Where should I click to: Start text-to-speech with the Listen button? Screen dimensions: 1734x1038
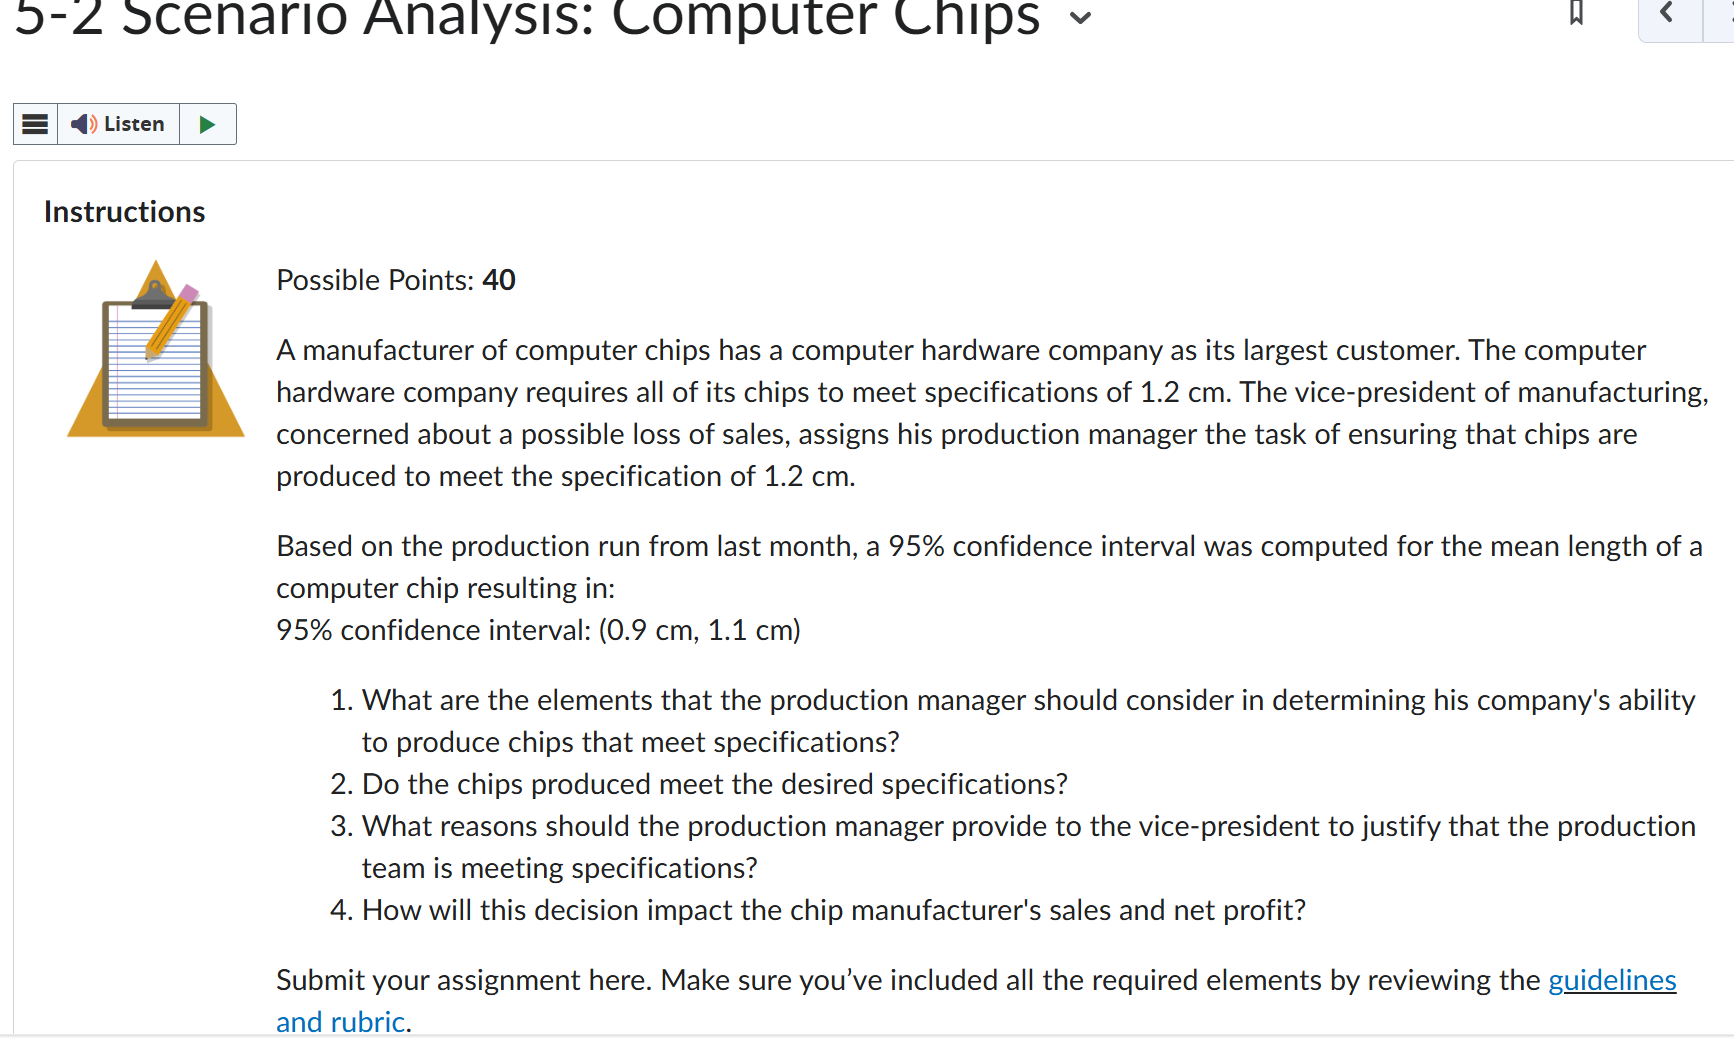pos(119,124)
